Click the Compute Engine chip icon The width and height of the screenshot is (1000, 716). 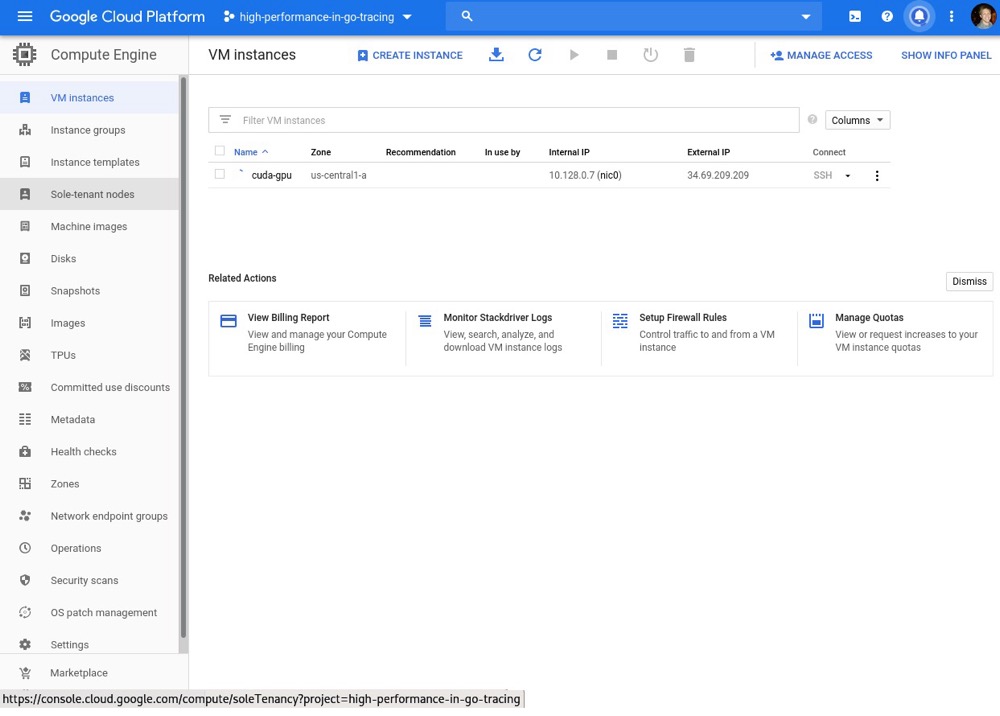coord(25,55)
